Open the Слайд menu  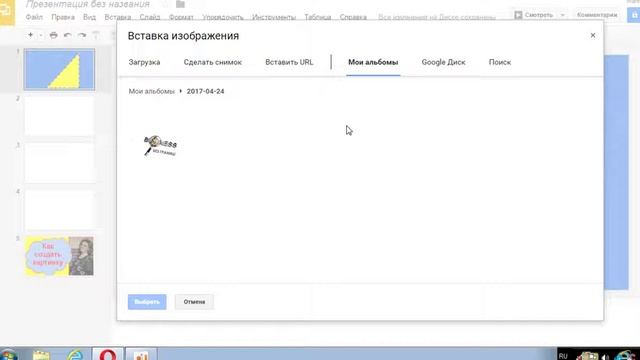(150, 17)
